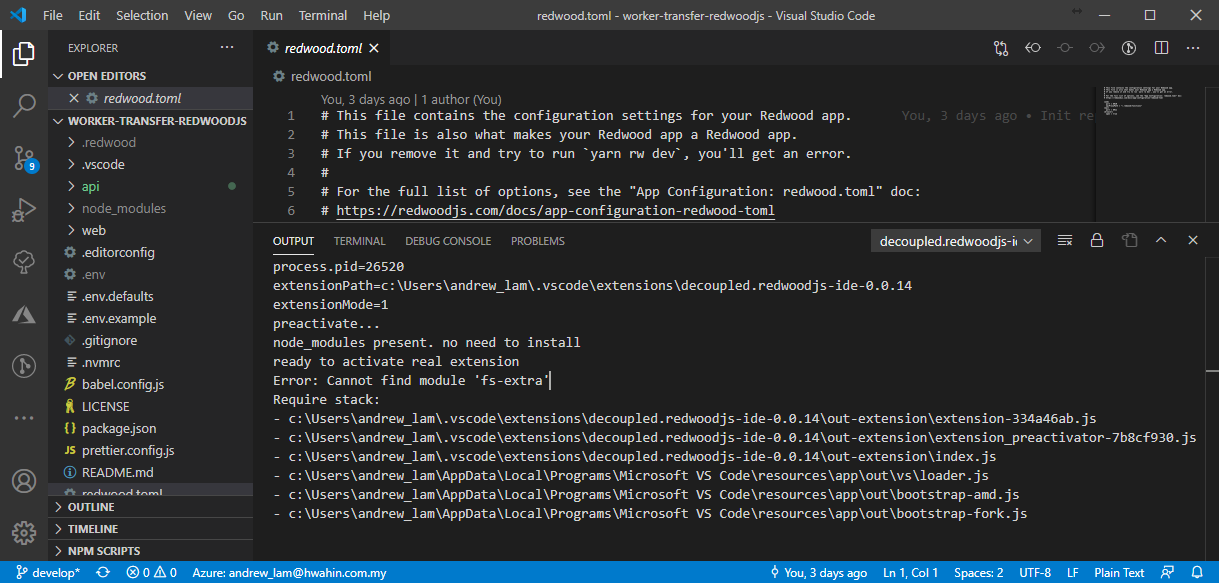Open the File menu
Screen dimensions: 1219x583
click(x=53, y=15)
